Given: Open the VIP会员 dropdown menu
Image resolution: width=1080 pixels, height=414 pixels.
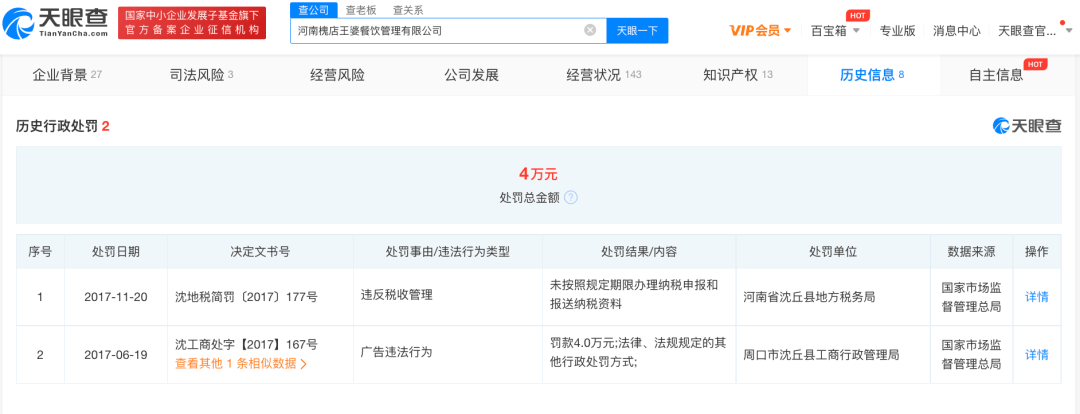Looking at the screenshot, I should (760, 30).
